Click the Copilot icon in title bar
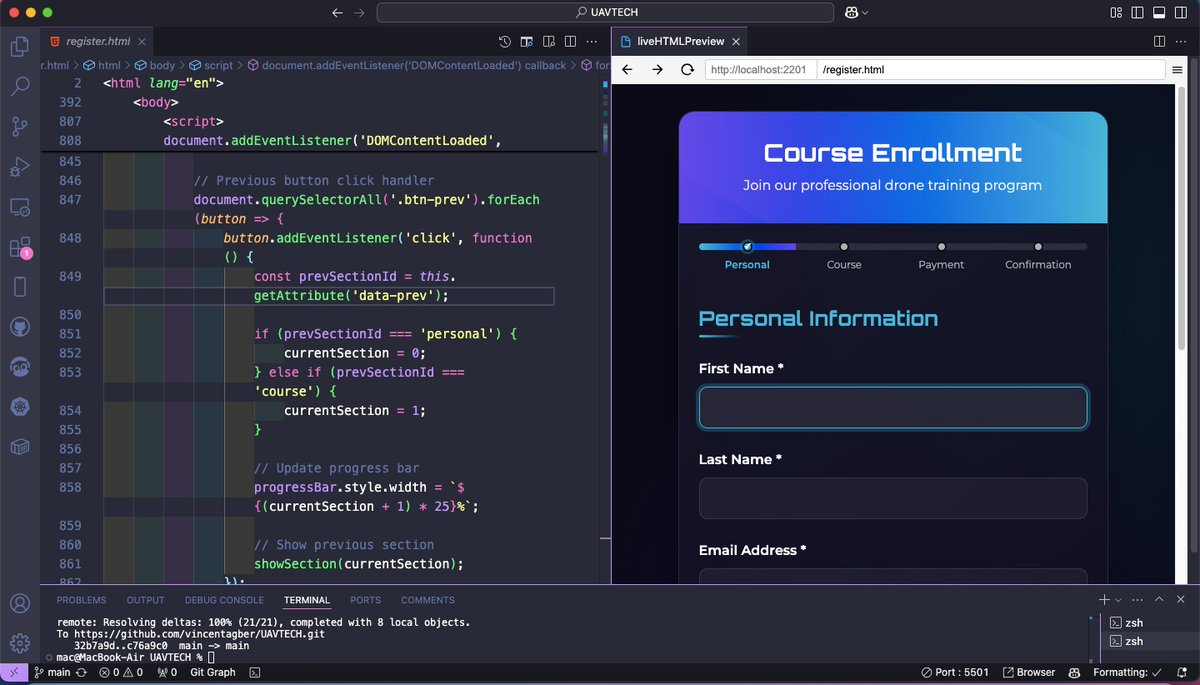Screen dimensions: 1200x685 tap(852, 12)
